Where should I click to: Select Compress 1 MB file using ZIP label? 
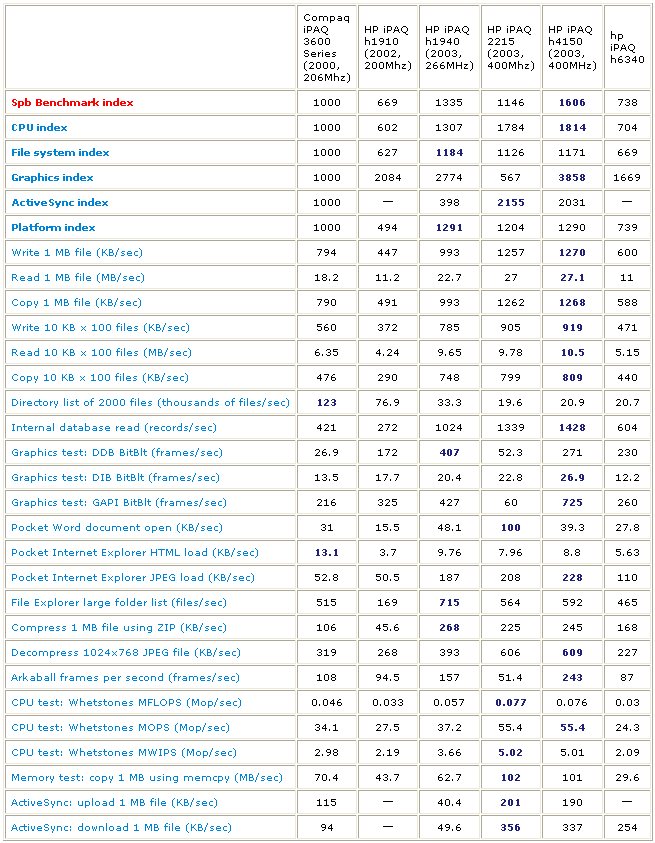pyautogui.click(x=119, y=627)
